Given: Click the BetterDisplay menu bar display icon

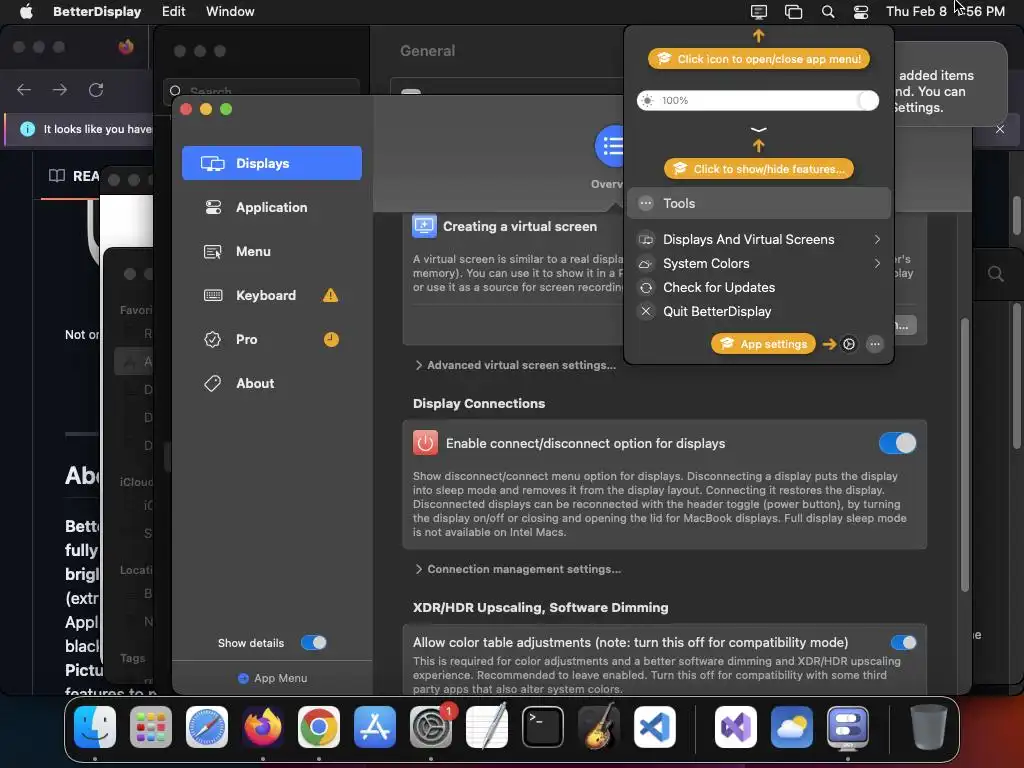Looking at the screenshot, I should [758, 12].
